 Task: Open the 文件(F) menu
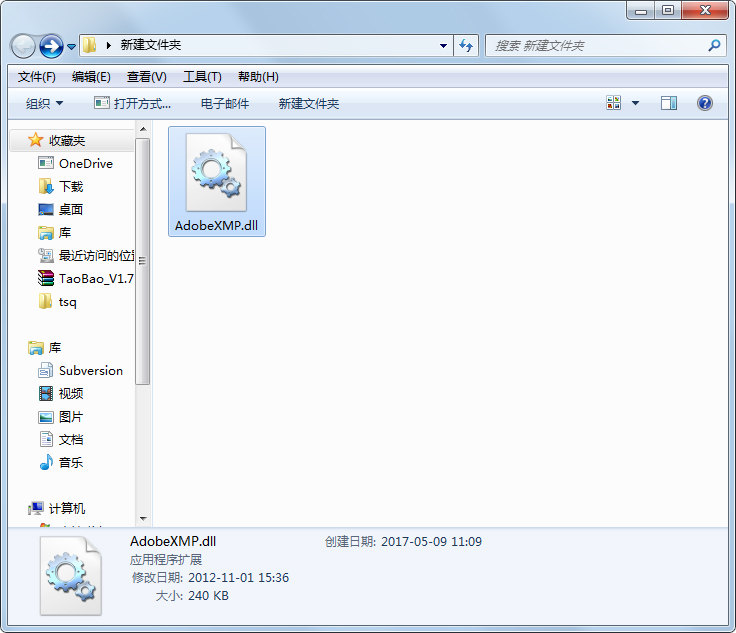(x=37, y=76)
